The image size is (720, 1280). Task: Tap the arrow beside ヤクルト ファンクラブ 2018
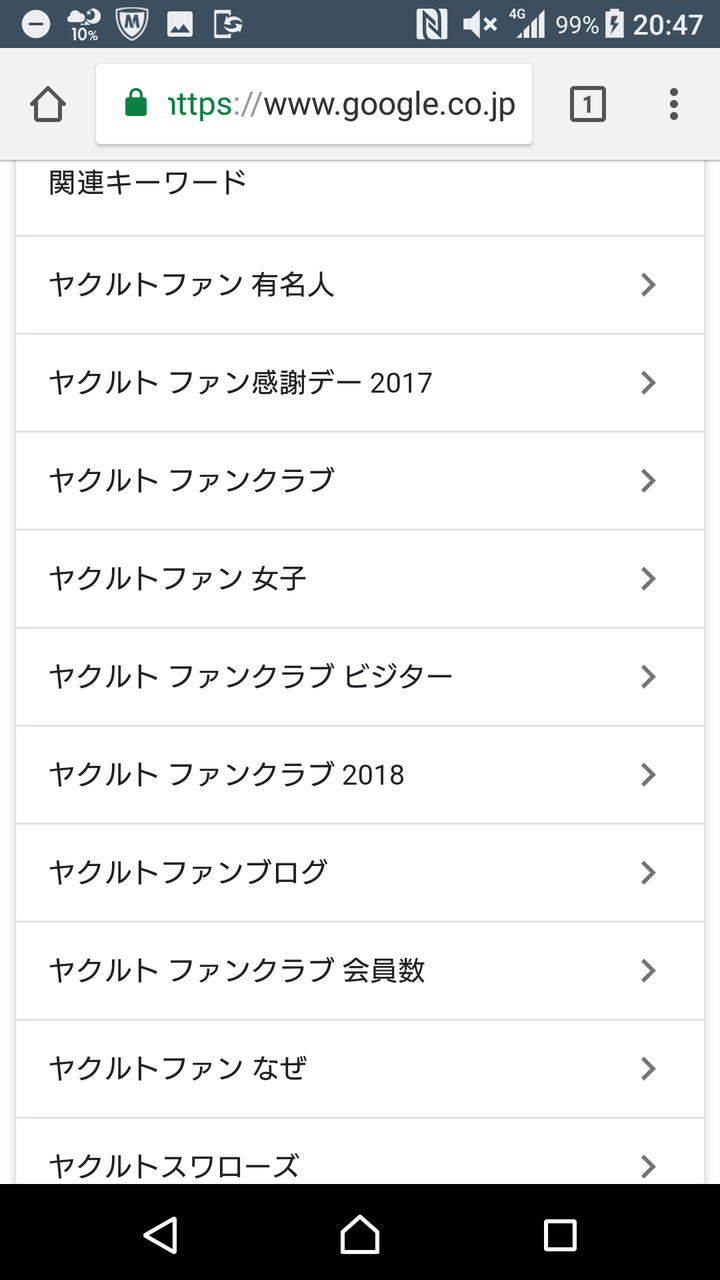tap(648, 775)
